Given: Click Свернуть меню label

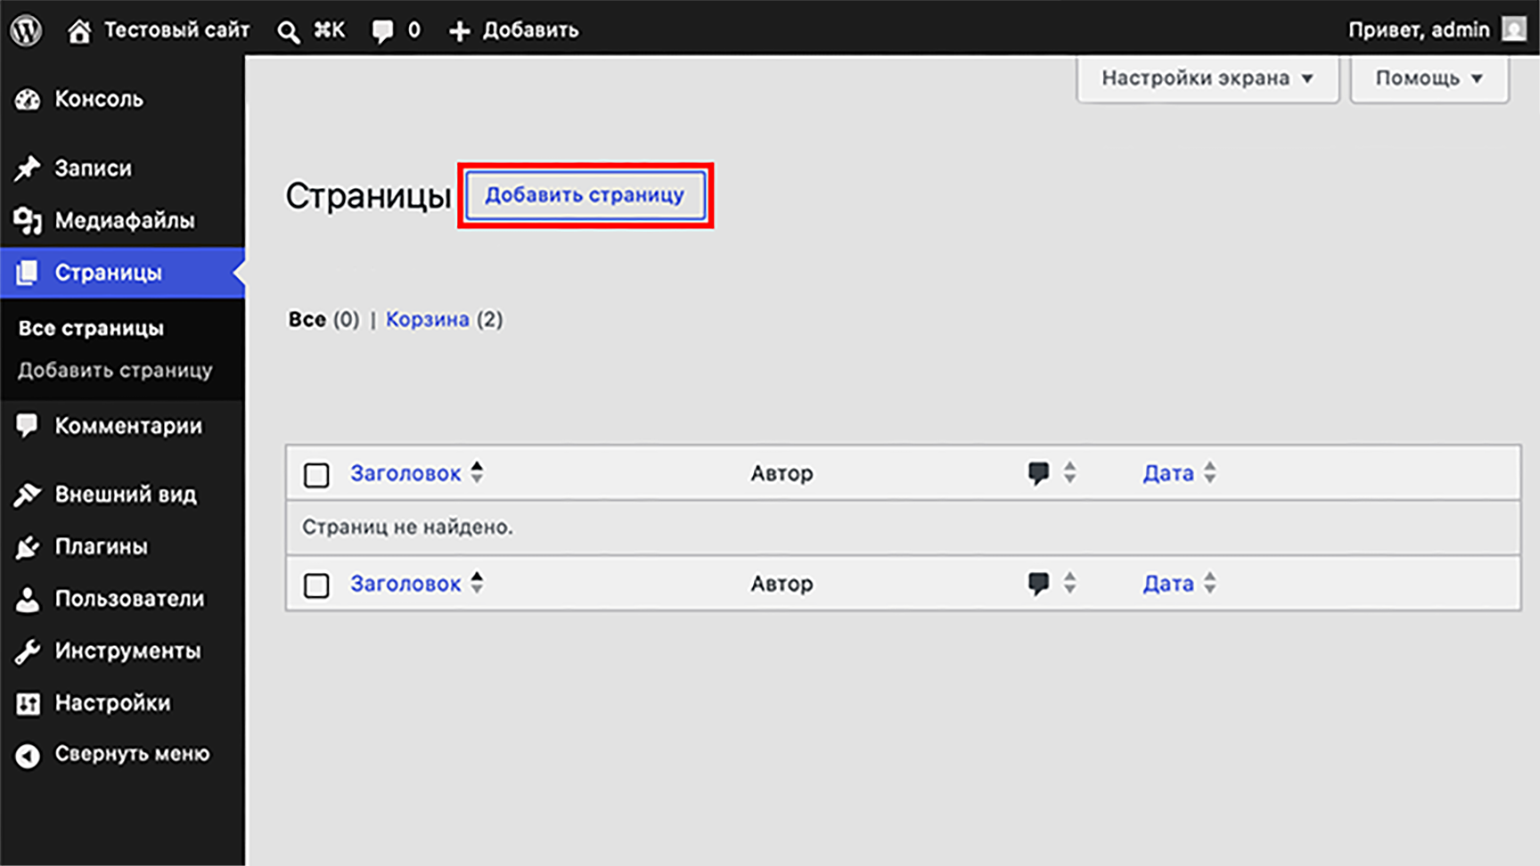Looking at the screenshot, I should click(132, 754).
